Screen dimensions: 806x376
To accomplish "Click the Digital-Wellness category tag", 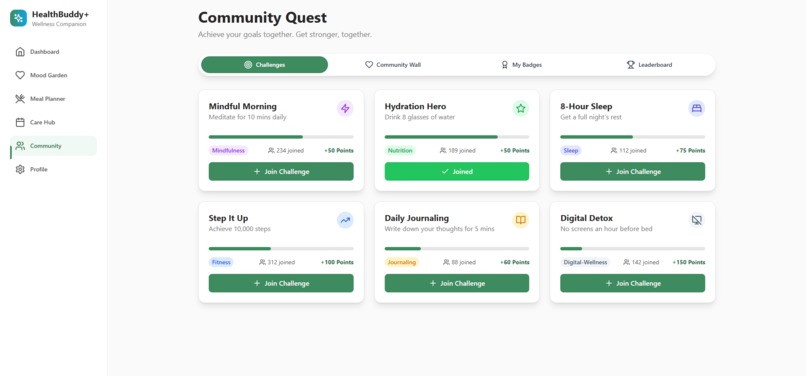I will tap(585, 262).
